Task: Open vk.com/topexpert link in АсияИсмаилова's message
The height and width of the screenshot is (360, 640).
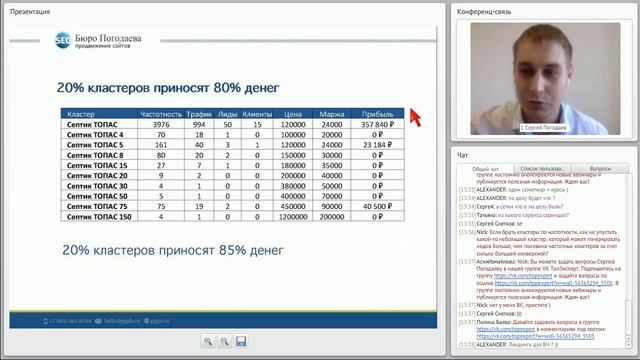Action: tap(523, 276)
